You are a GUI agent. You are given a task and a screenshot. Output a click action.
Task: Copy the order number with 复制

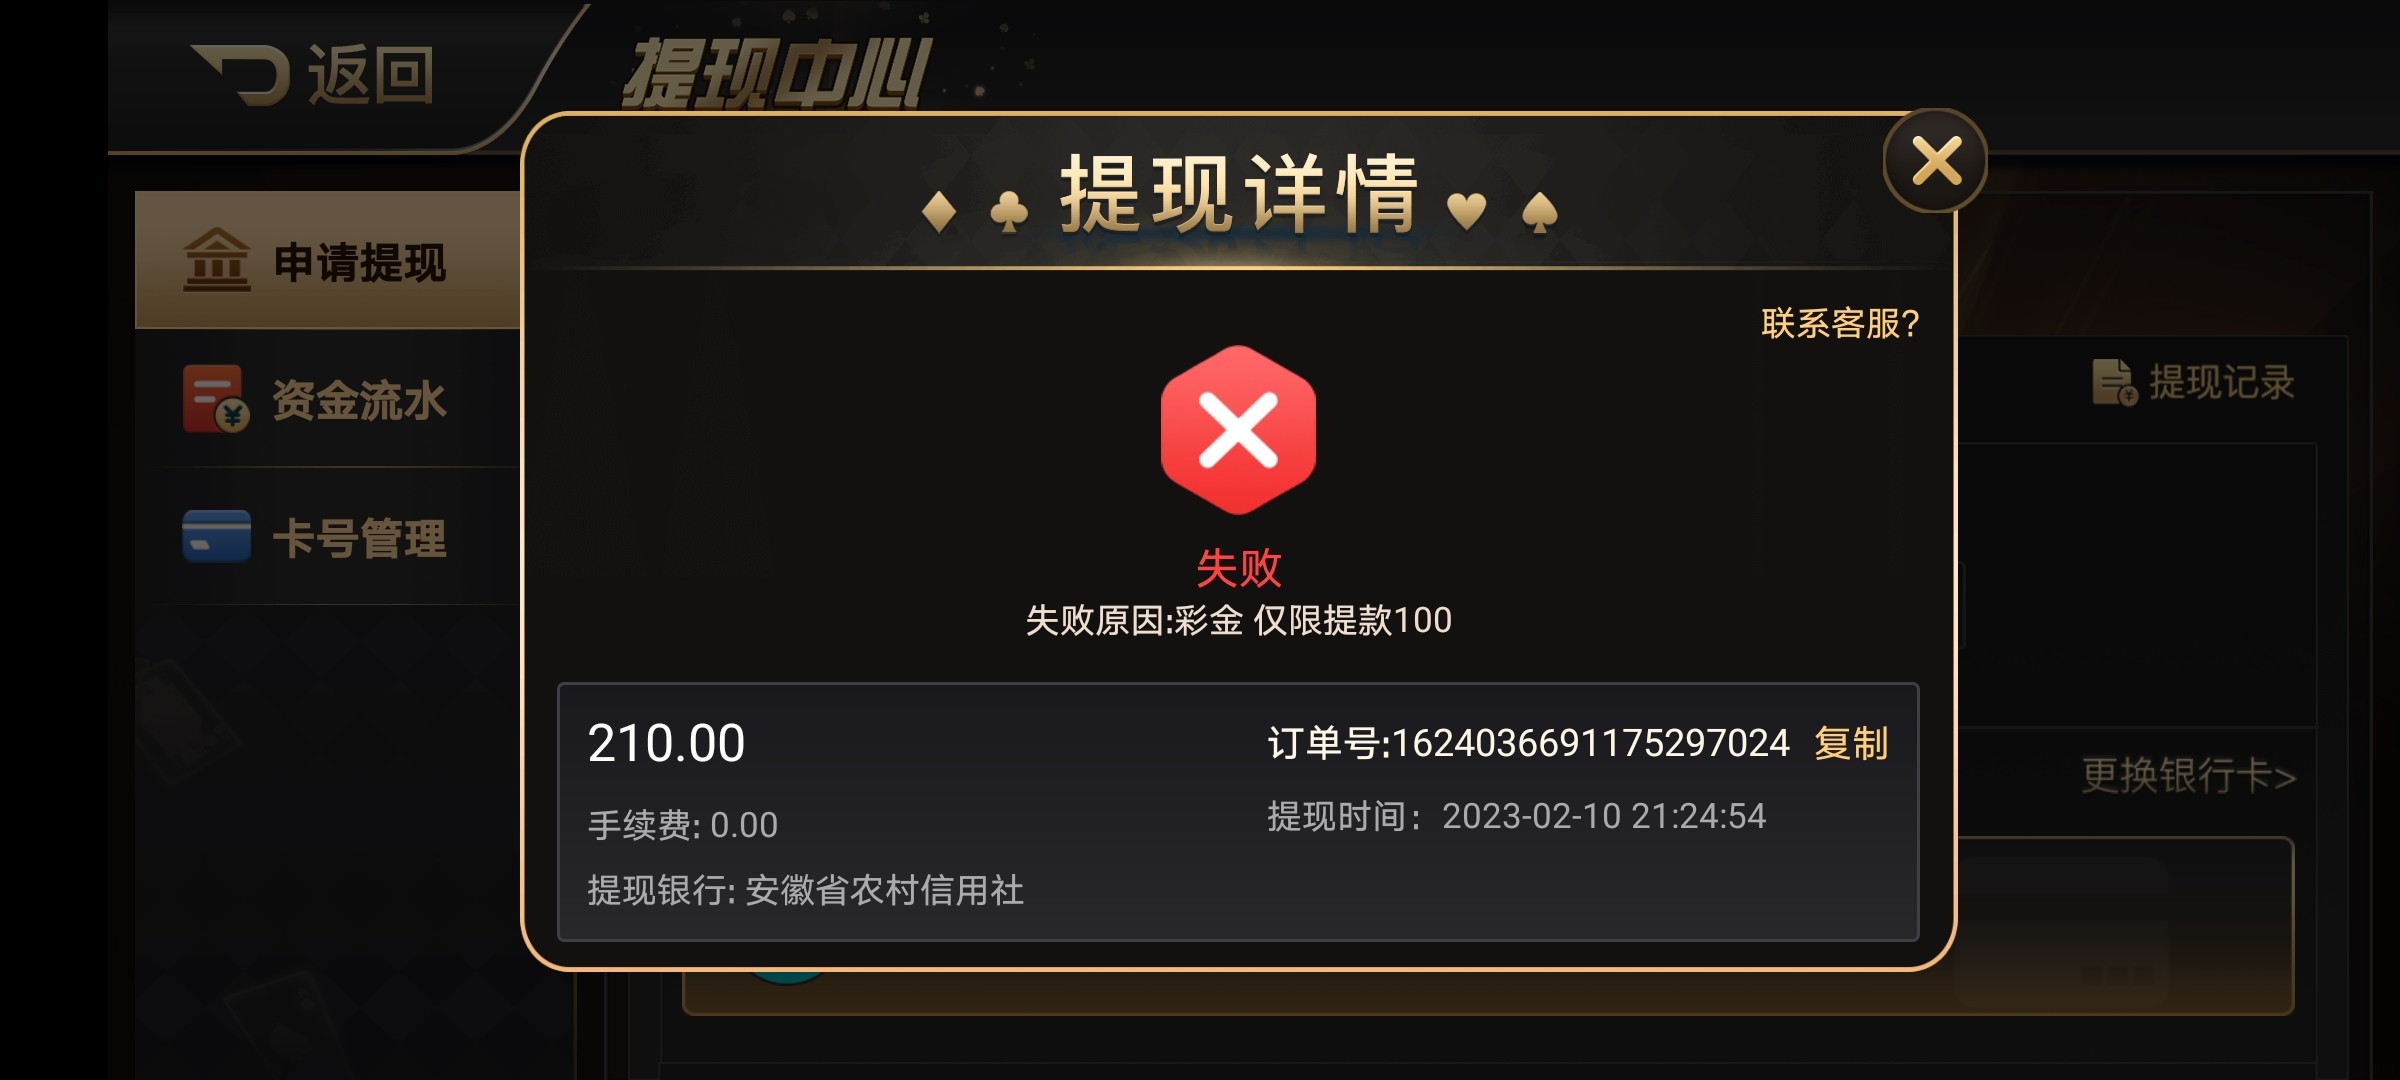click(x=1851, y=743)
